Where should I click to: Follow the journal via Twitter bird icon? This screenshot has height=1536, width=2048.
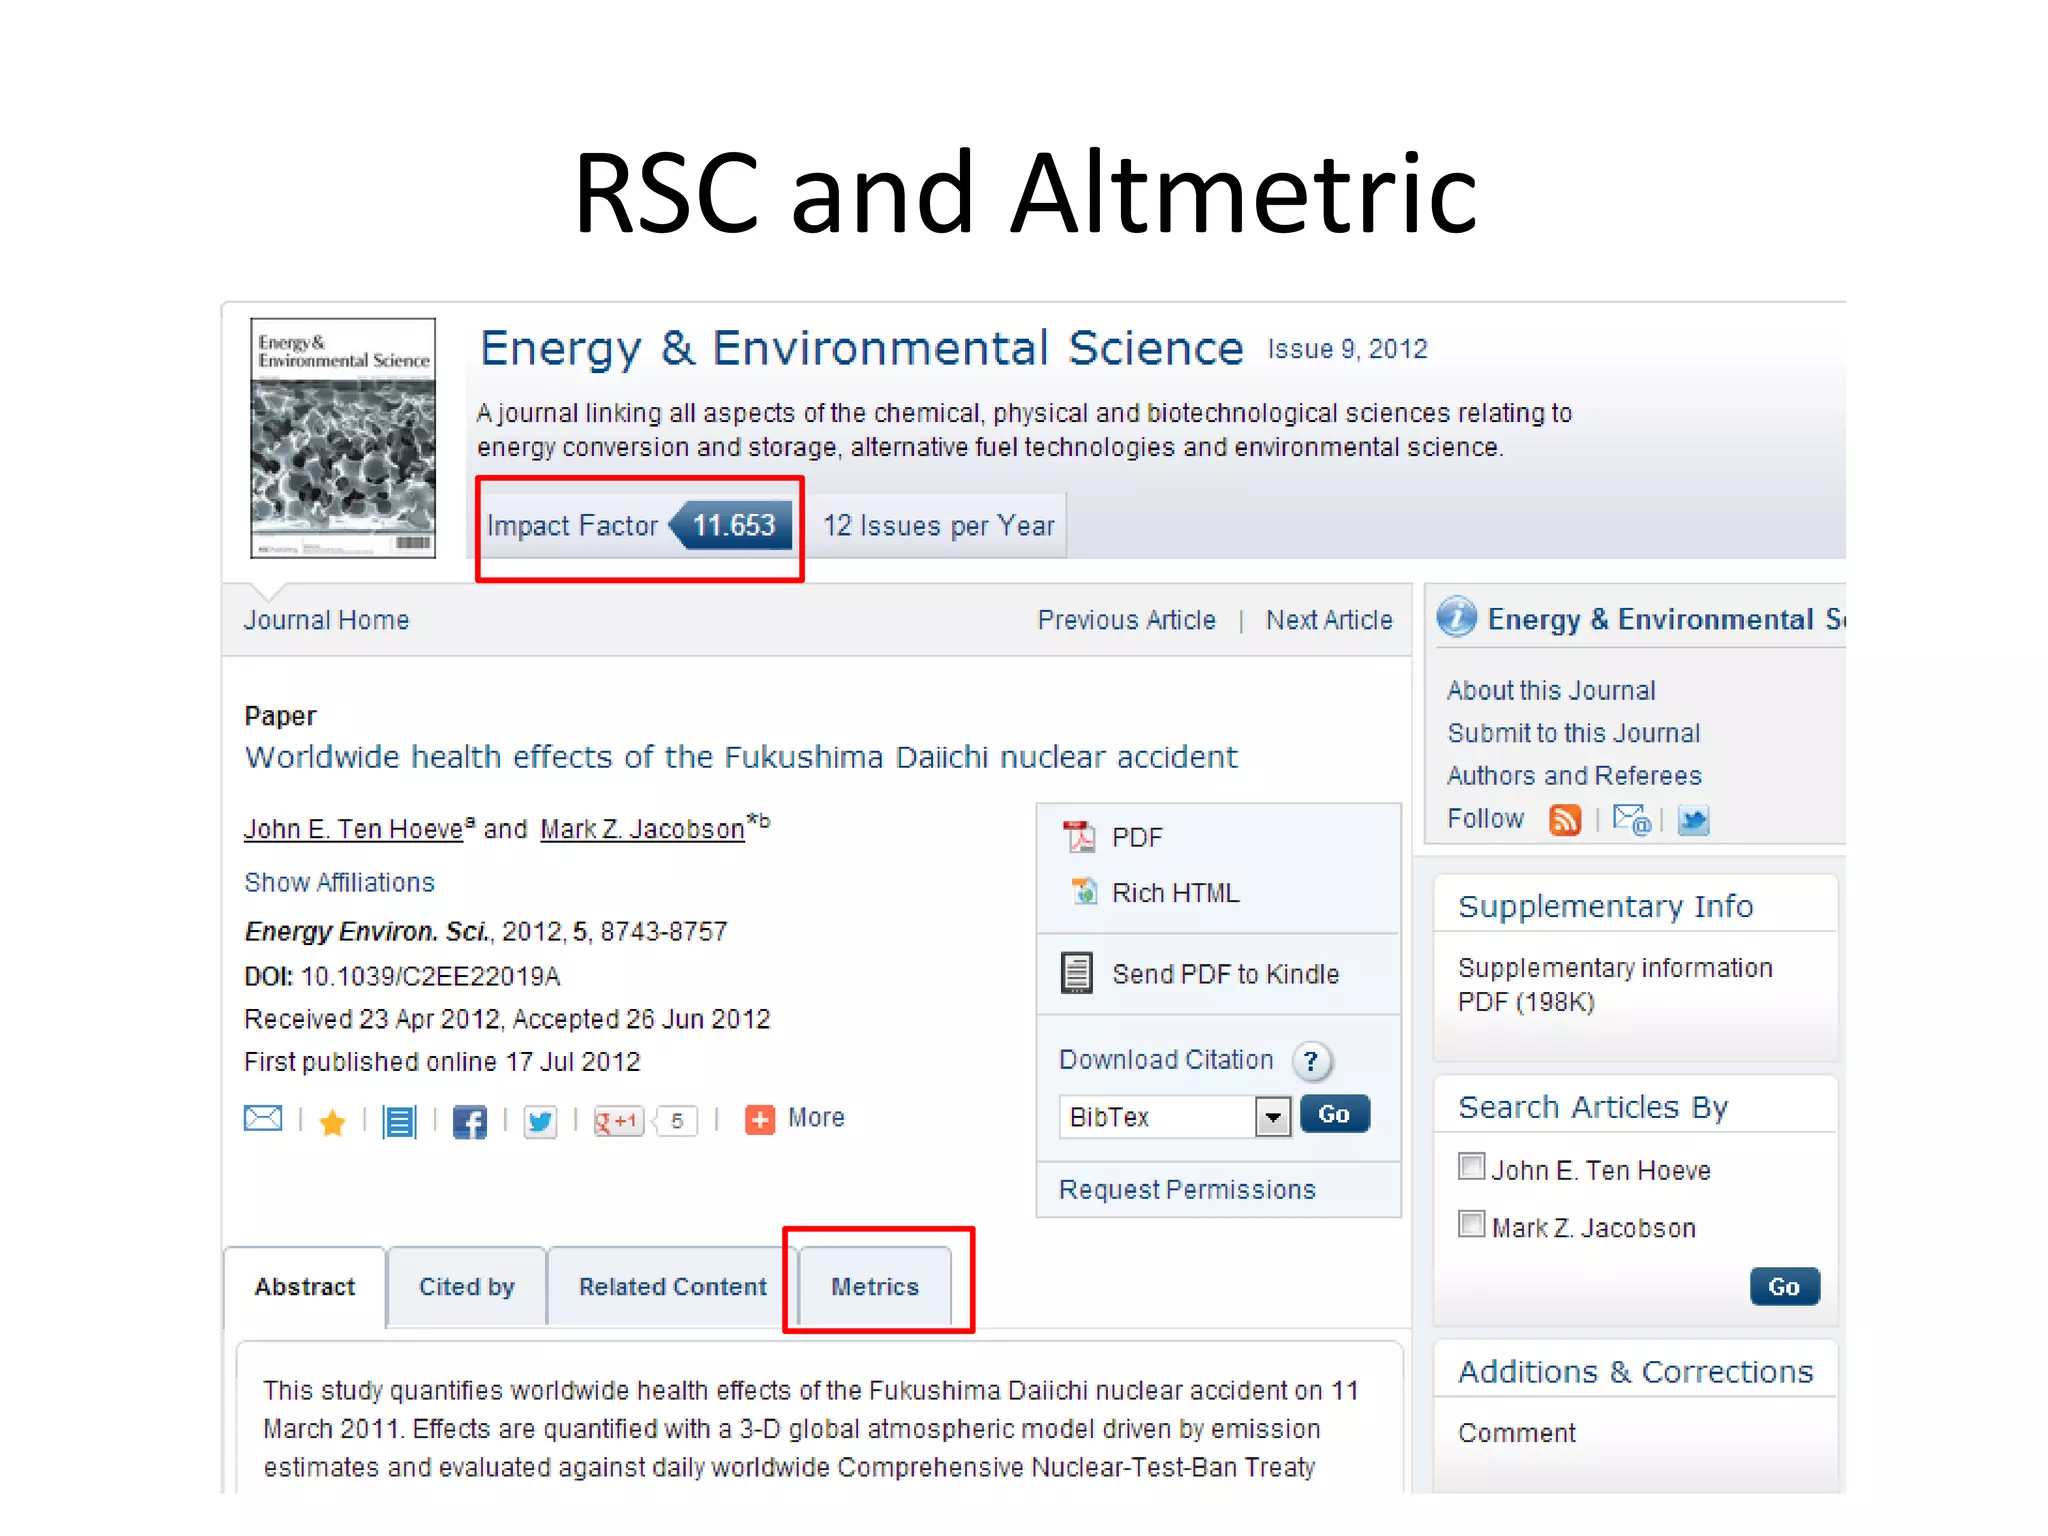1693,821
